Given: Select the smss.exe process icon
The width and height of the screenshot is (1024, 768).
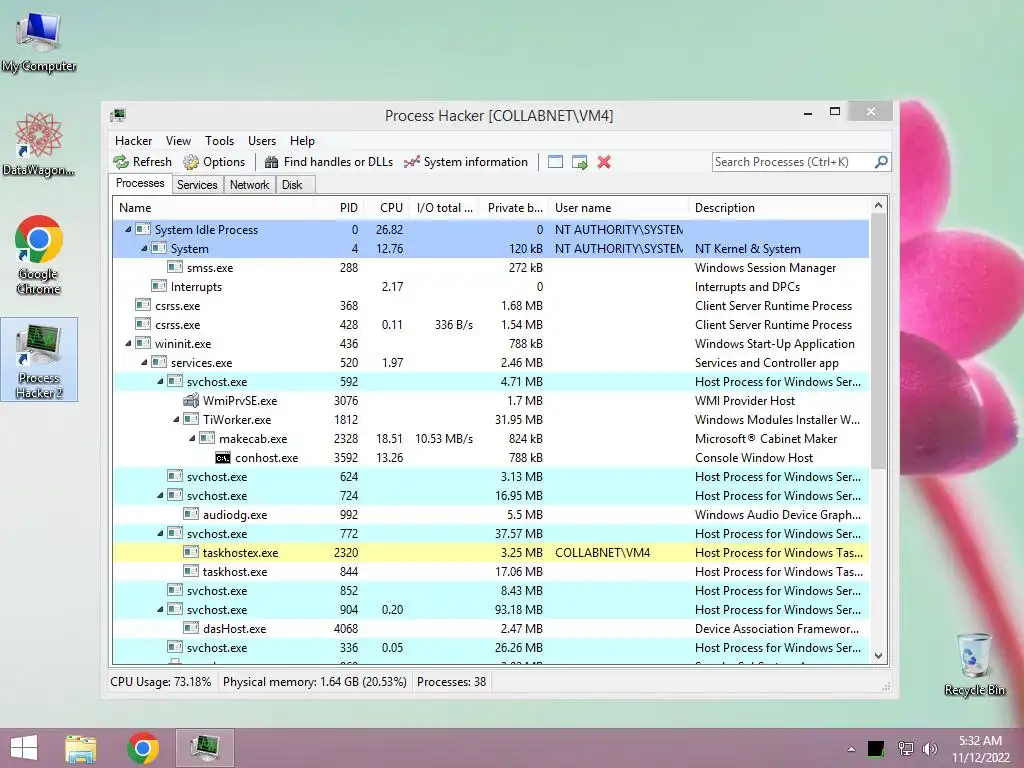Looking at the screenshot, I should pos(174,267).
